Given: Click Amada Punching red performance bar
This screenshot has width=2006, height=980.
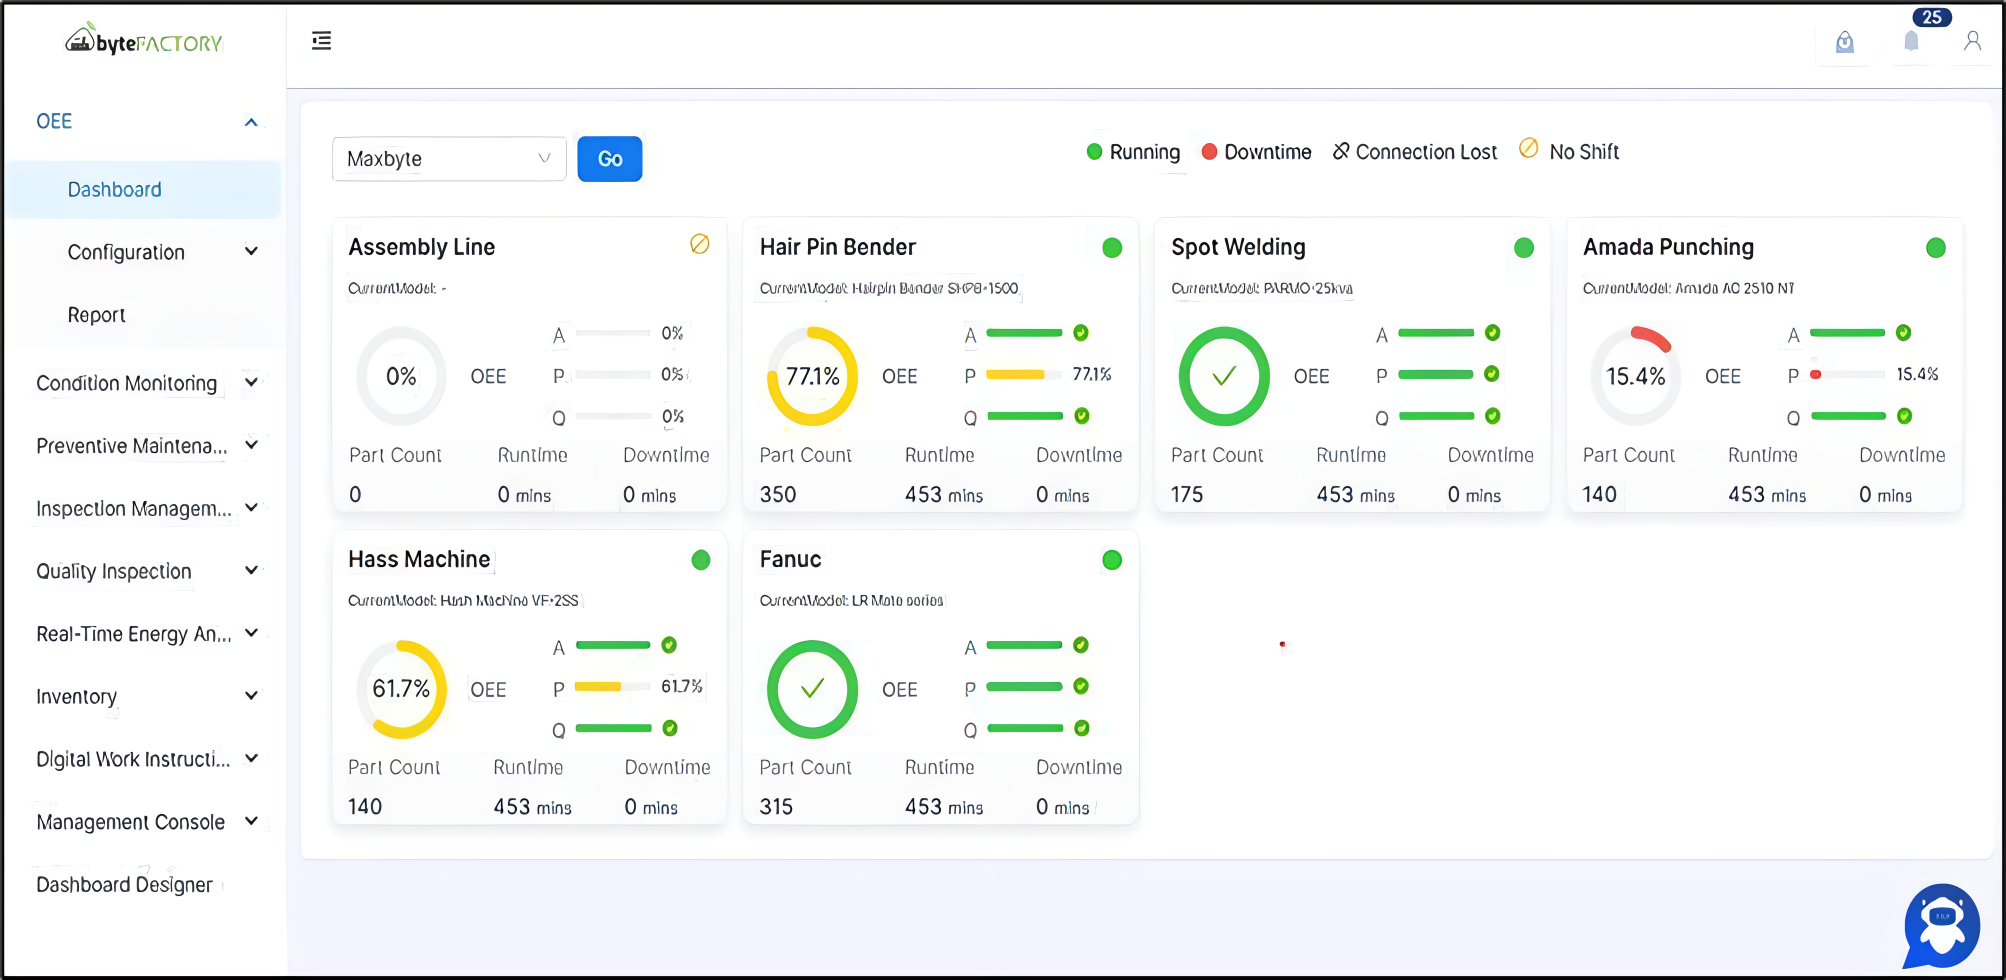Looking at the screenshot, I should click(1847, 375).
